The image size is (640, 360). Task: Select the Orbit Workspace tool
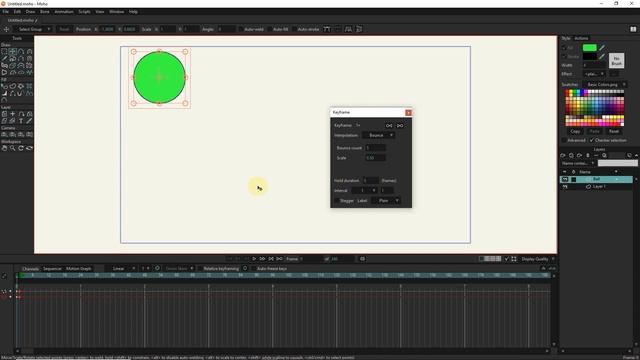29,148
